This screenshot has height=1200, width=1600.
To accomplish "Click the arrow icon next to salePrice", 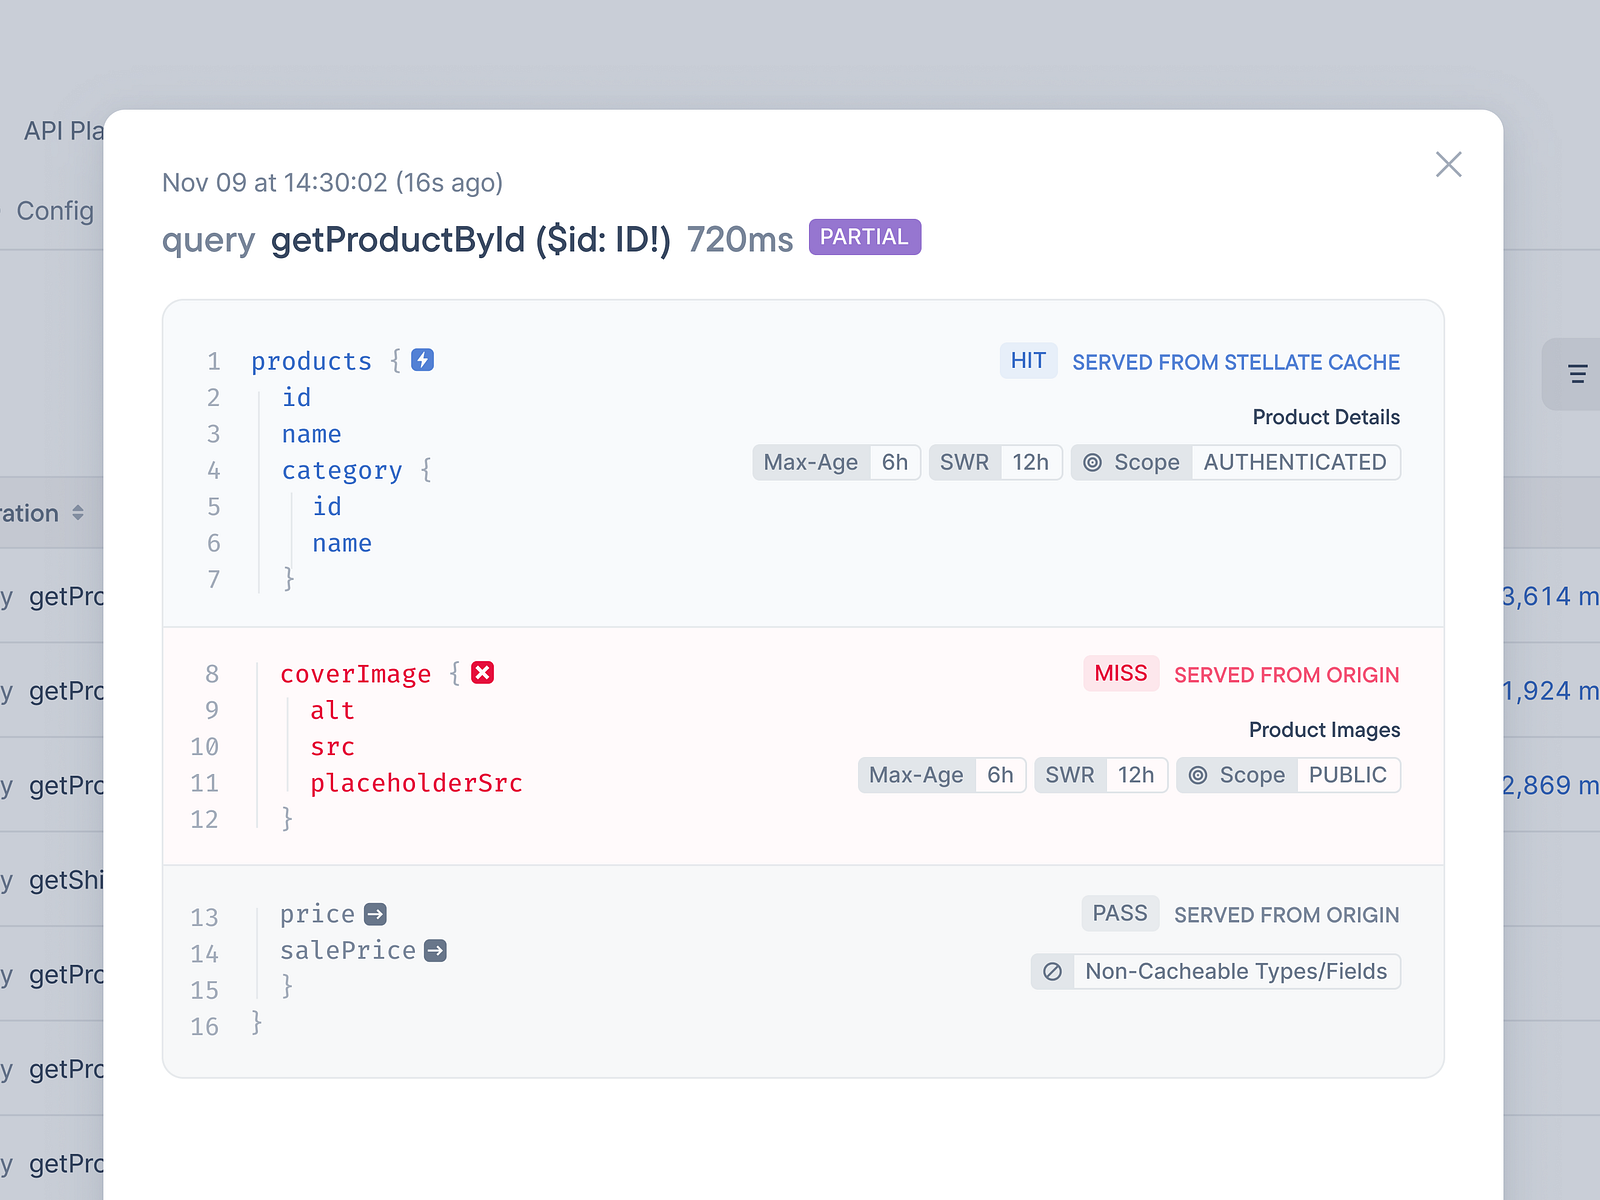I will [434, 950].
